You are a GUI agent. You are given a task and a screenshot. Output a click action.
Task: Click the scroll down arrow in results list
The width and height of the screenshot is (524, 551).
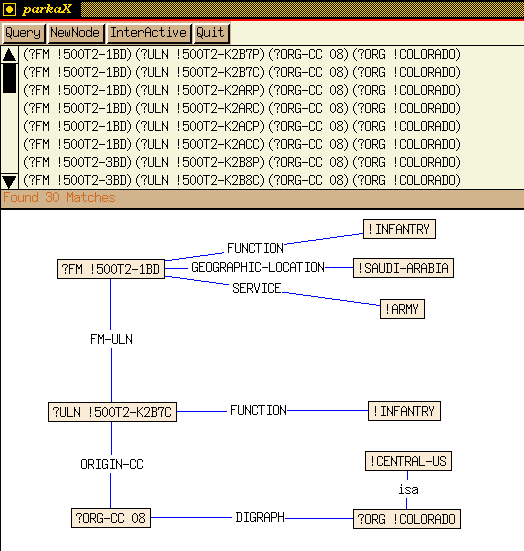click(x=9, y=181)
